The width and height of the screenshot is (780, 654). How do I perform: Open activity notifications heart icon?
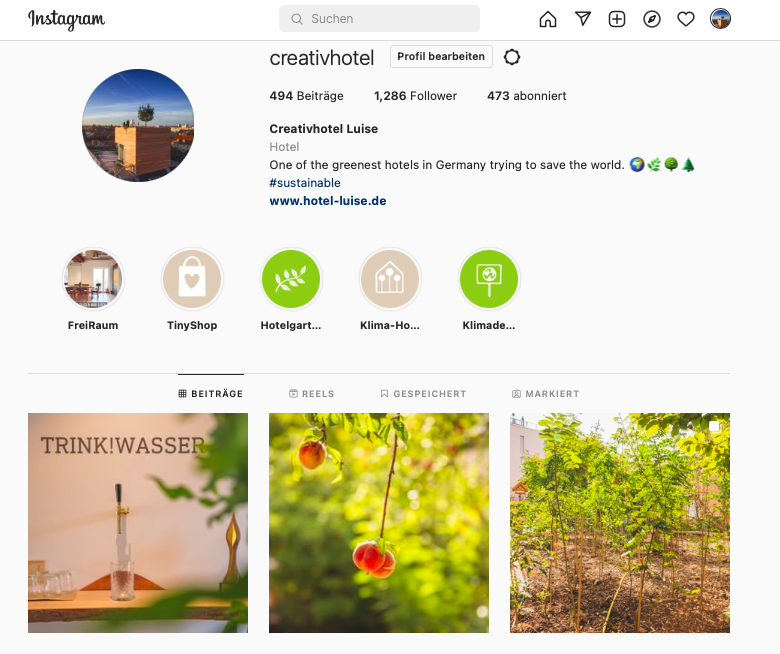click(x=686, y=19)
